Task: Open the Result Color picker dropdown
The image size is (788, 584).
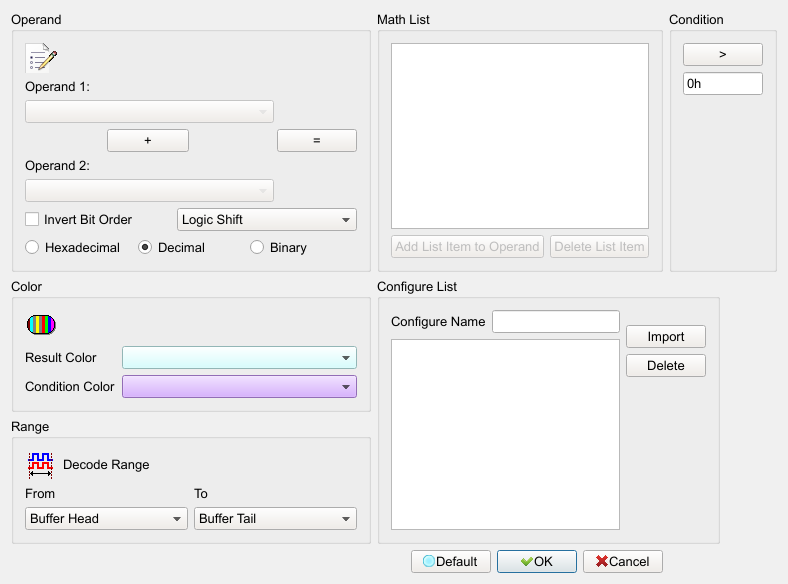Action: (239, 358)
